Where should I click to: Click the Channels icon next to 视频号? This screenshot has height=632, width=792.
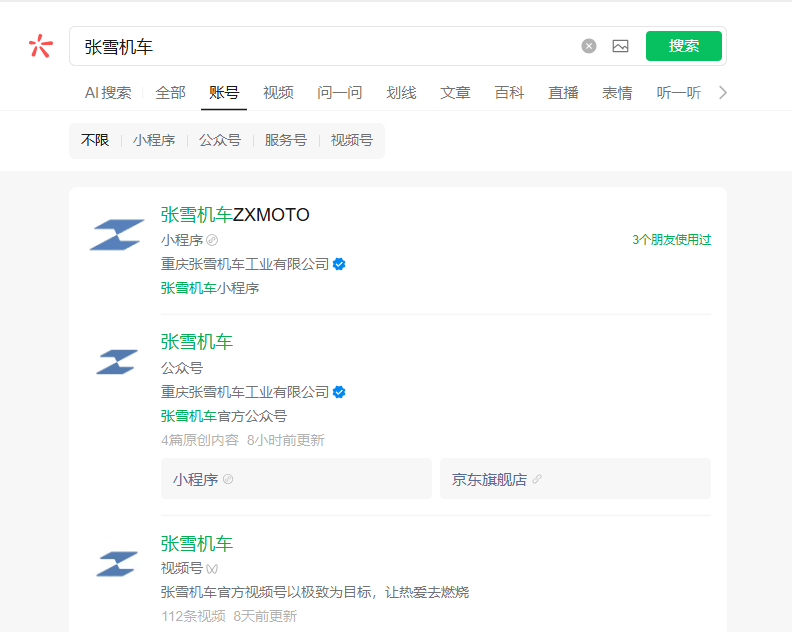[x=212, y=569]
